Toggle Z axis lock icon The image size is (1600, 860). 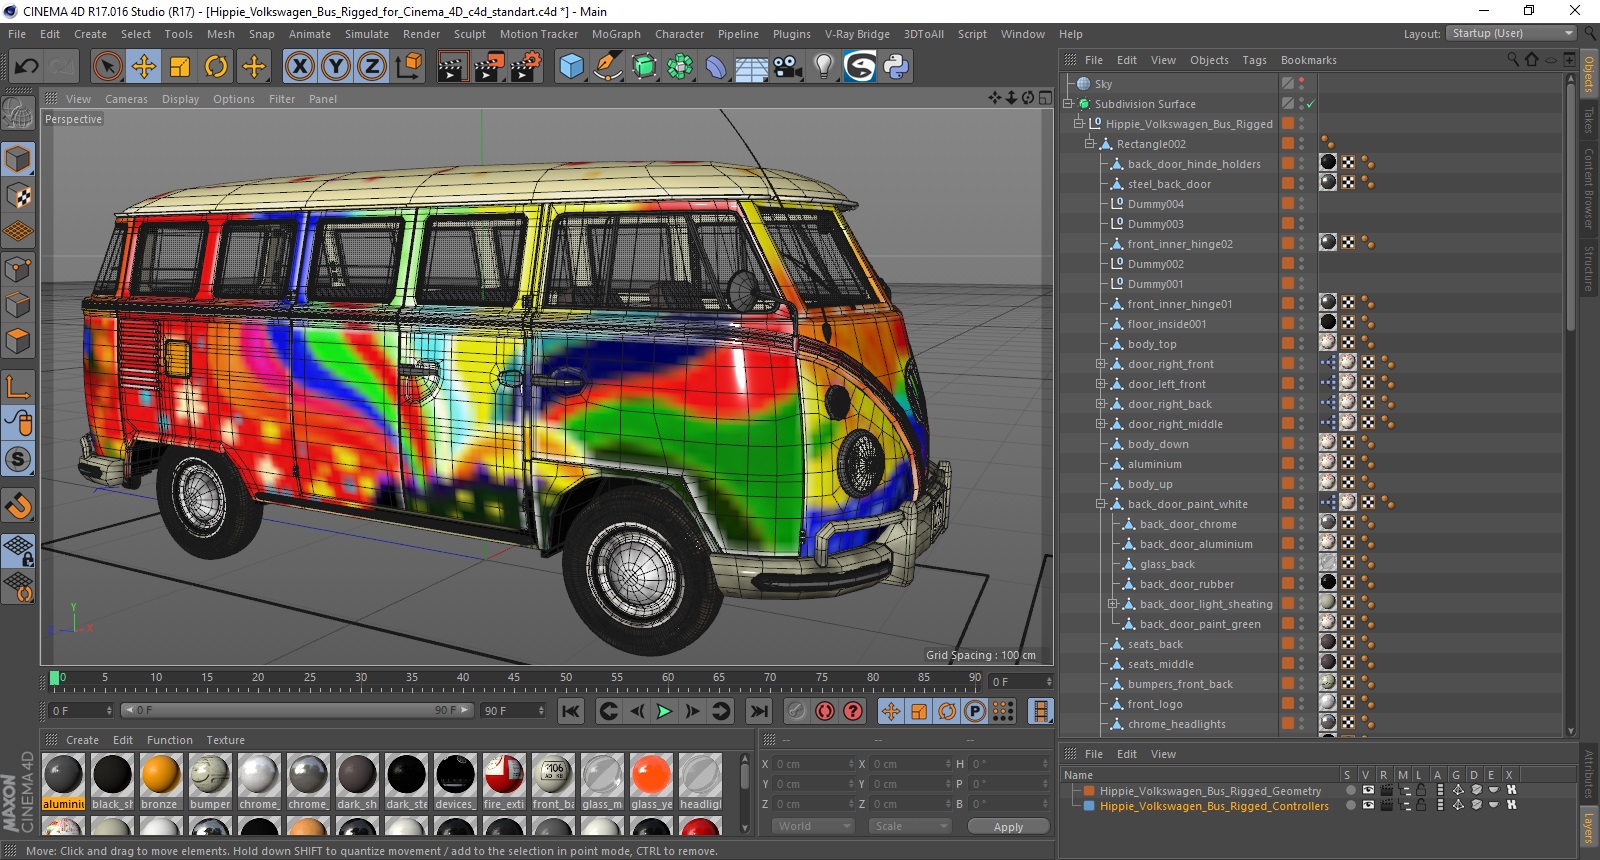pyautogui.click(x=372, y=67)
